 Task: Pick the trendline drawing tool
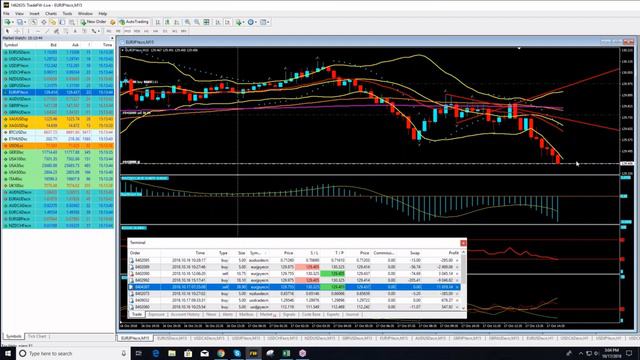(x=47, y=31)
